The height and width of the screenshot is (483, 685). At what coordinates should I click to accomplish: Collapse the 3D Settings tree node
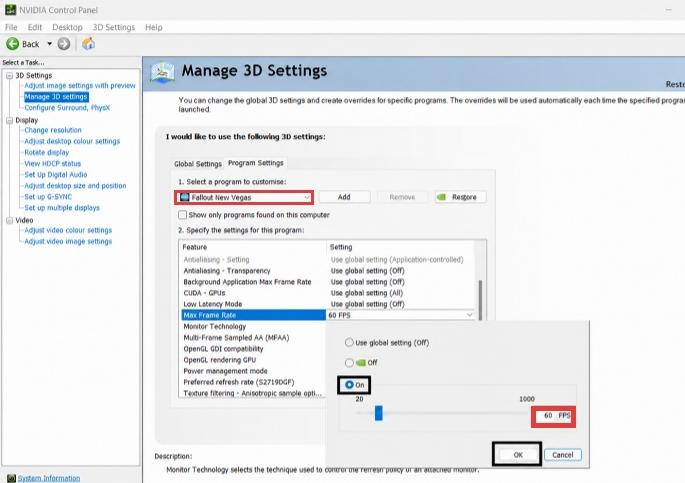click(9, 76)
